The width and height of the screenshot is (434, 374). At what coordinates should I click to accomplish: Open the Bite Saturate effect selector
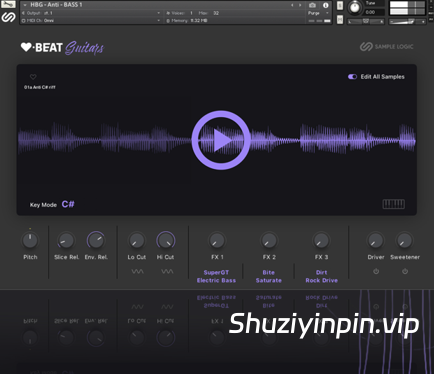click(269, 276)
